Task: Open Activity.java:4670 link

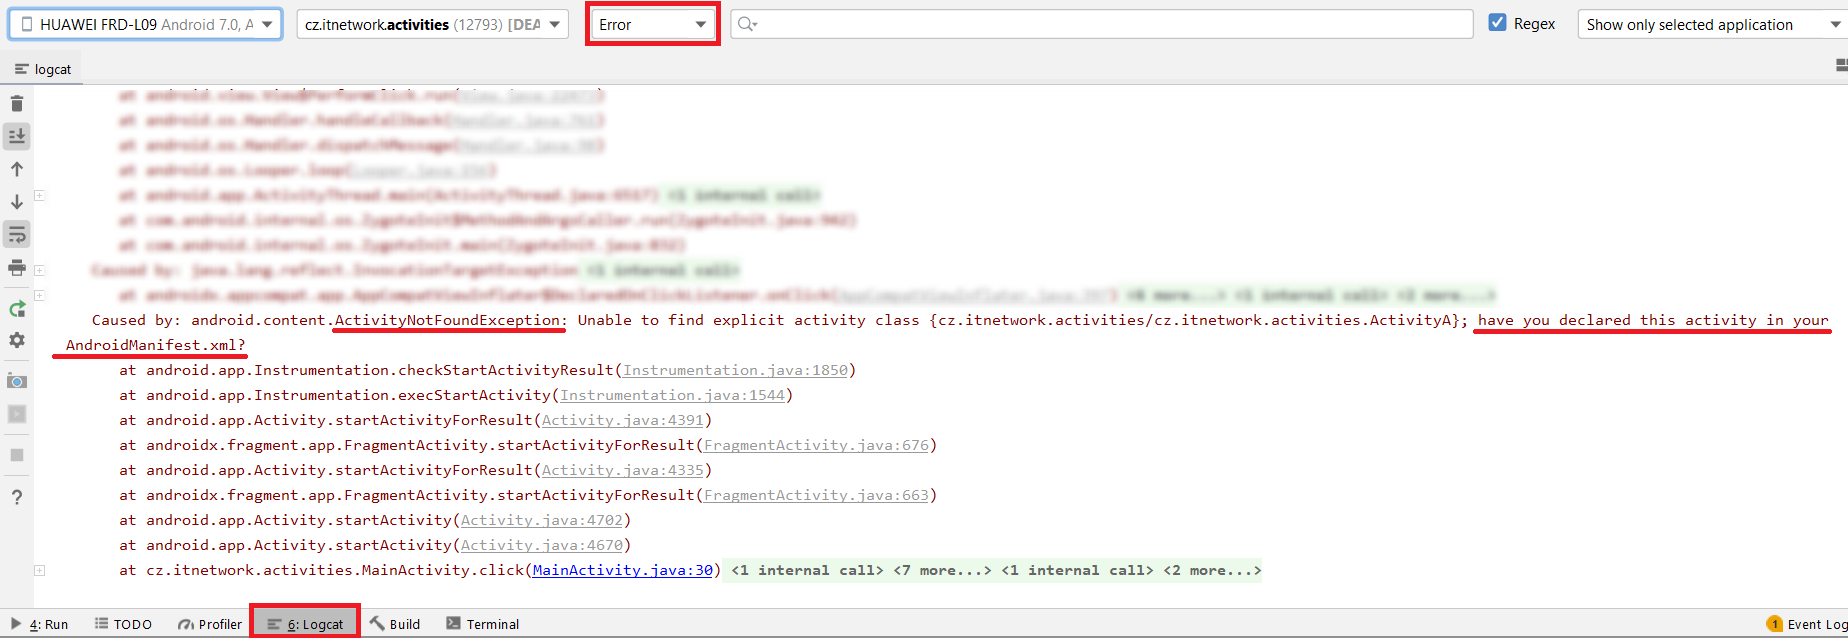Action: coord(541,545)
